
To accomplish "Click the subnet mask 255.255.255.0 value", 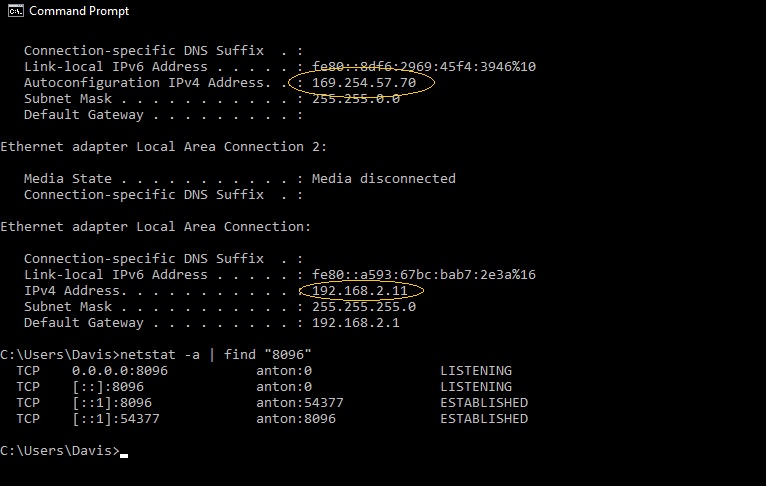I will pos(364,307).
